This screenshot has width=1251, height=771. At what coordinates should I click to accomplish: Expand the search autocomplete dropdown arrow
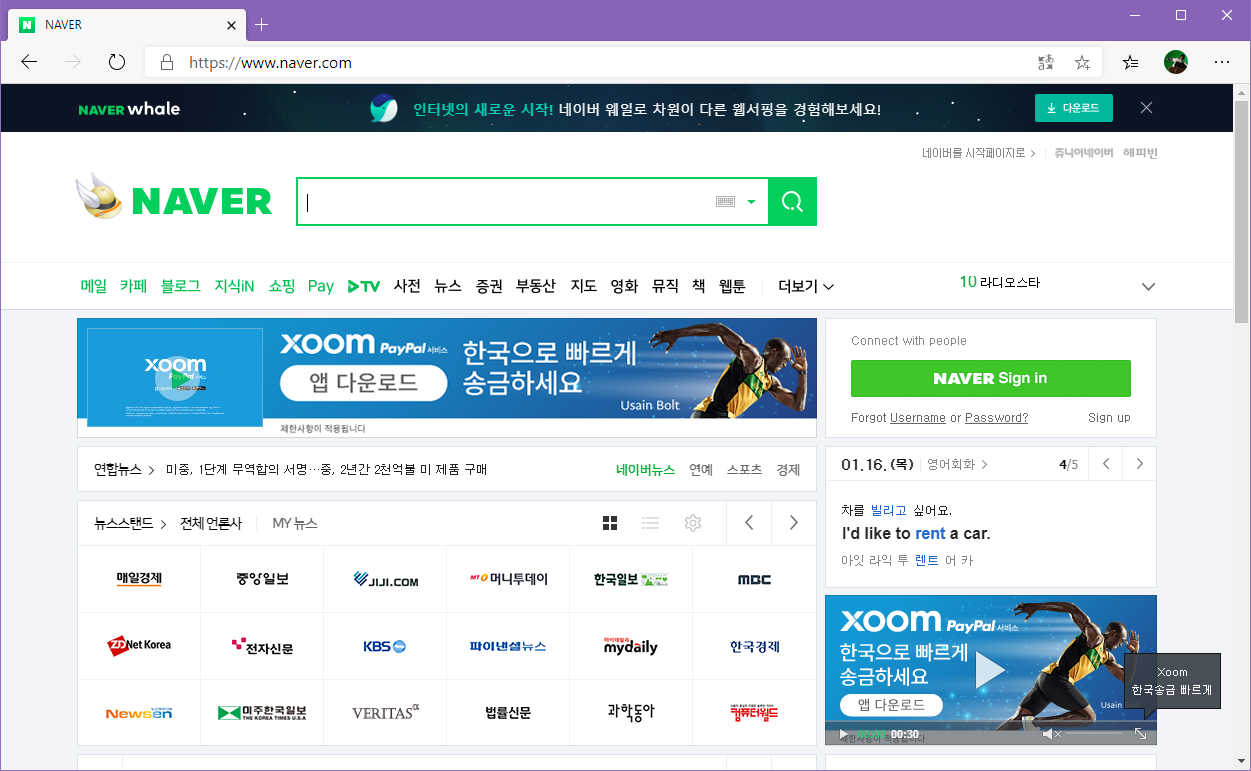click(x=752, y=202)
